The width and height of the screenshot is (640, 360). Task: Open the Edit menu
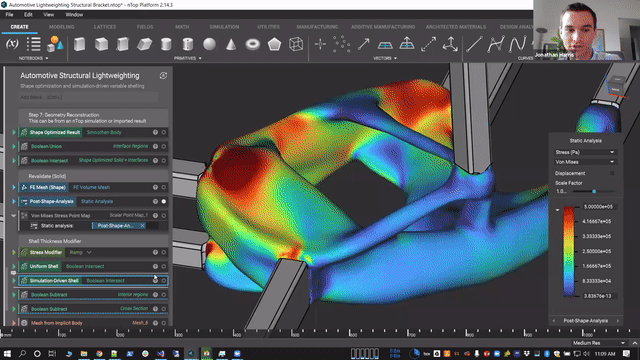click(x=28, y=14)
